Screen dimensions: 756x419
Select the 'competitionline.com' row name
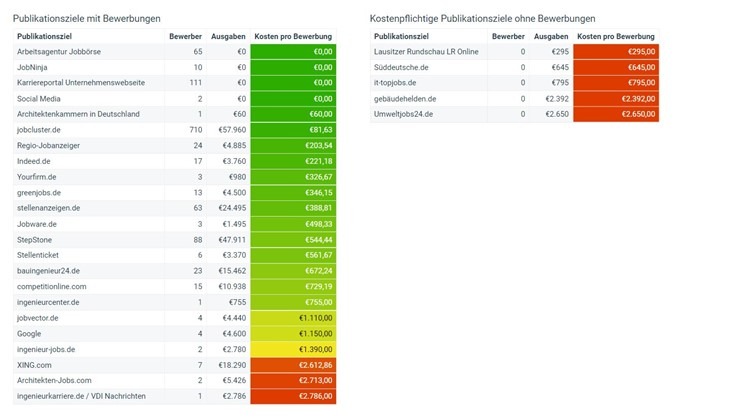tap(52, 286)
